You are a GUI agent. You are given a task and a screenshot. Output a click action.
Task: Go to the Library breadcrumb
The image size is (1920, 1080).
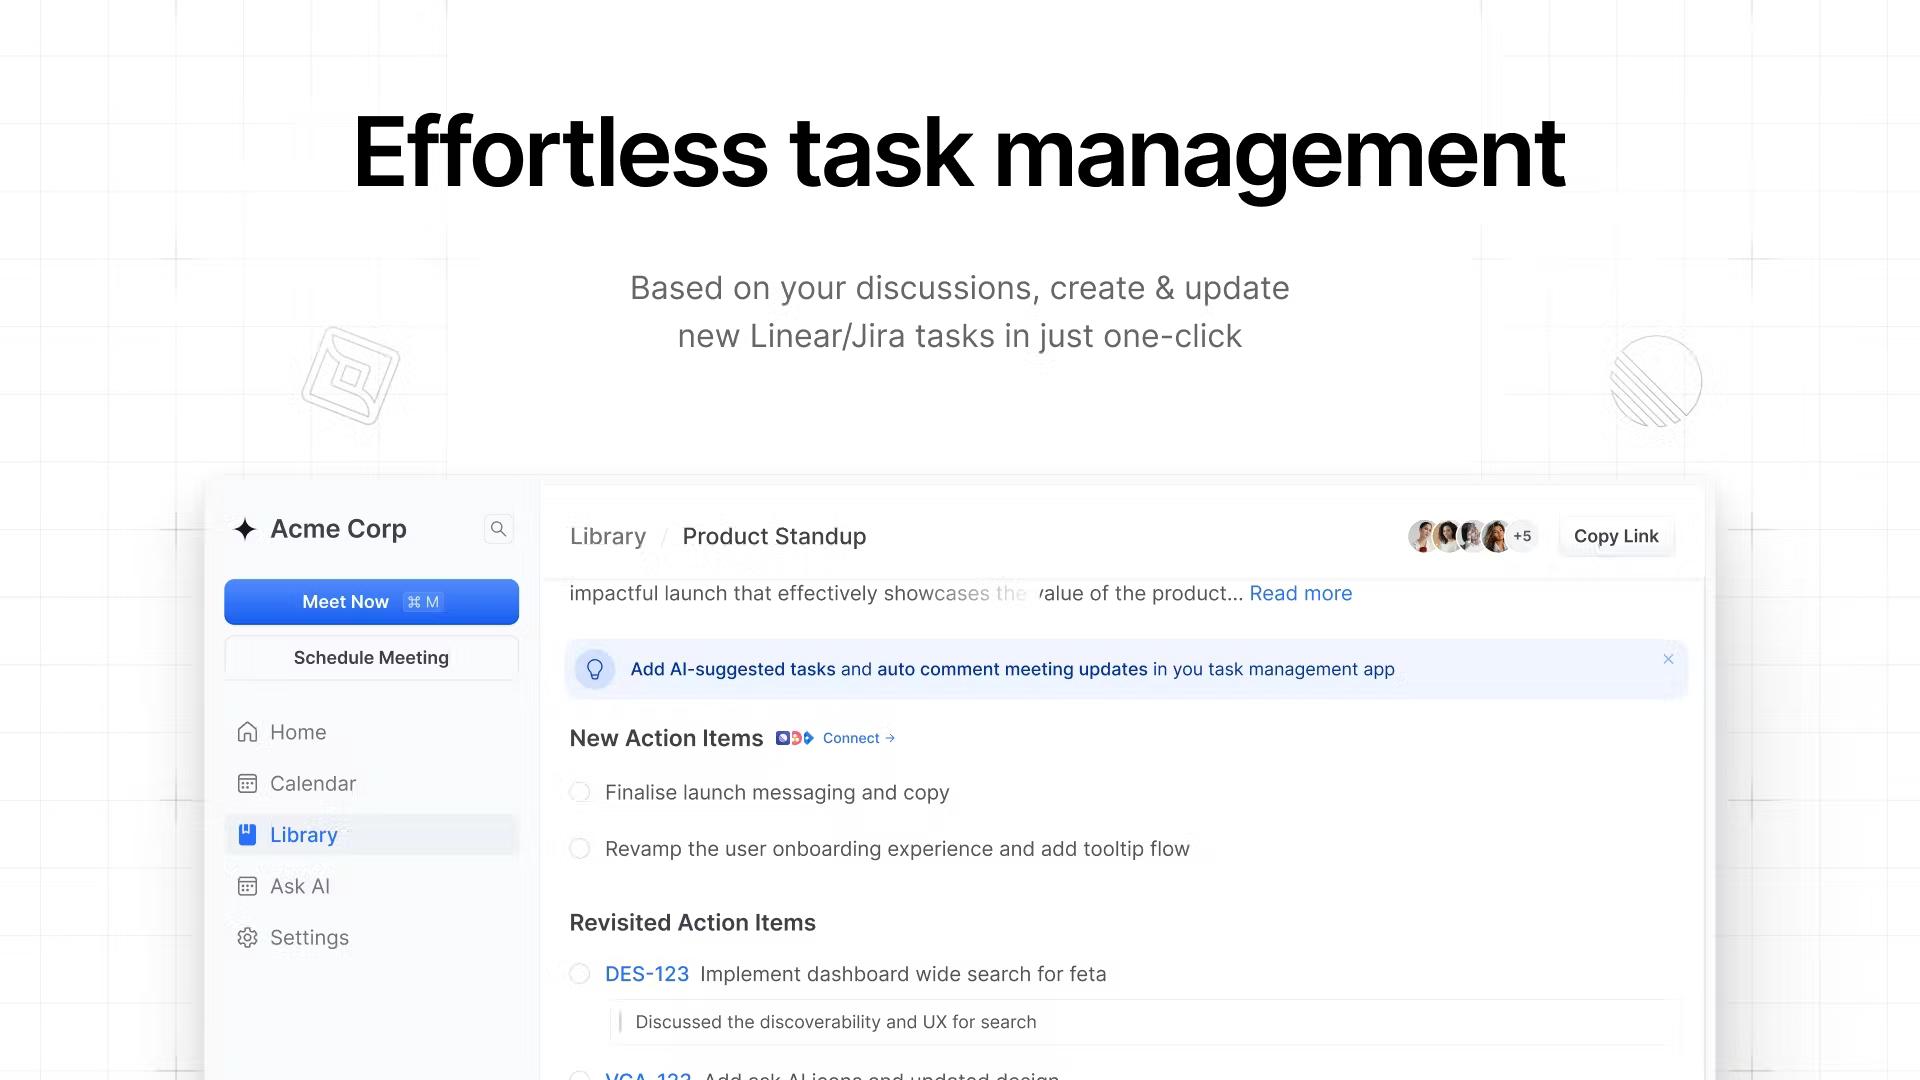[x=607, y=537]
